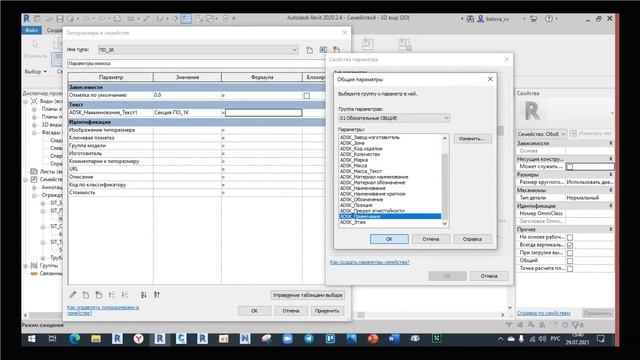
Task: Click delete type icon next to type name
Action: 336,50
